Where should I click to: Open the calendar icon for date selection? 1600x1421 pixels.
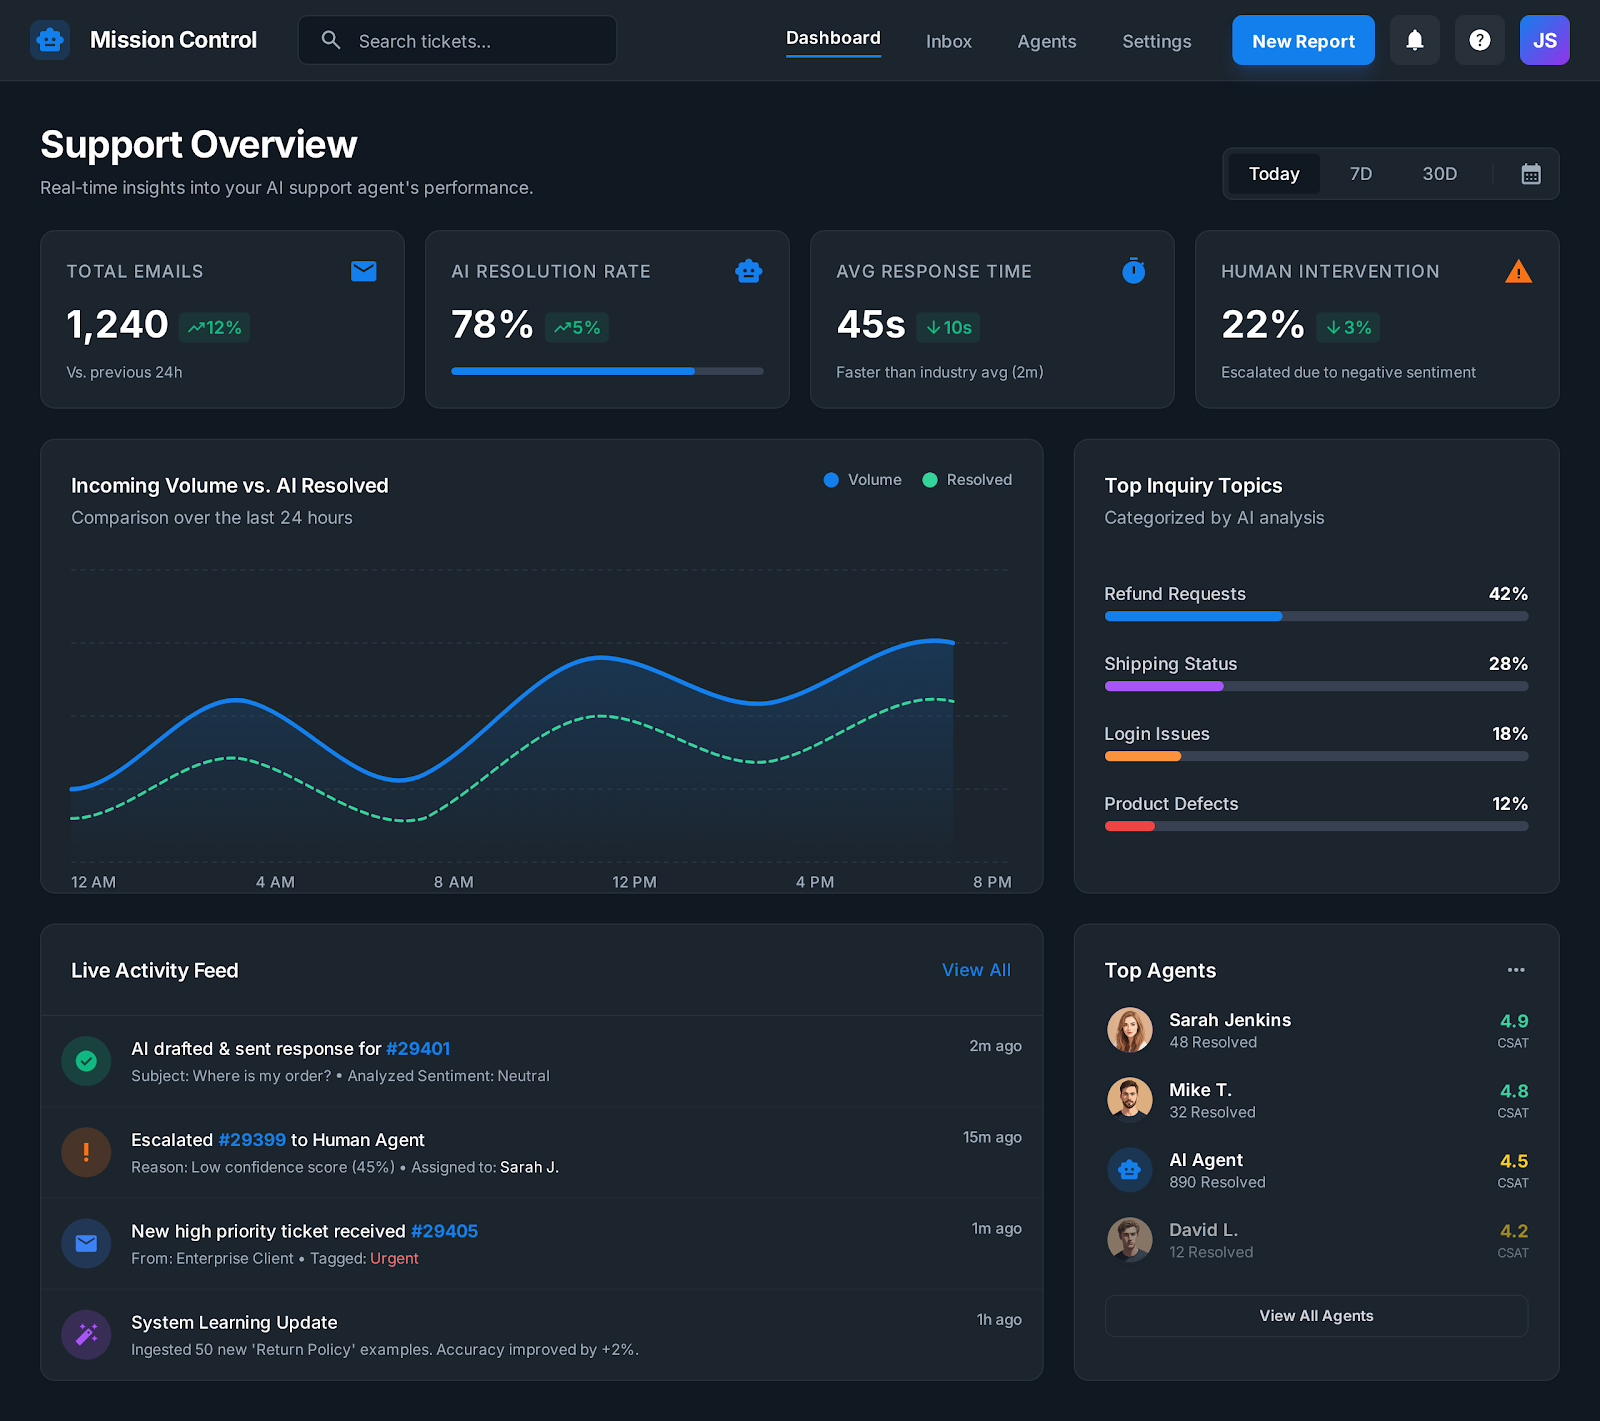pyautogui.click(x=1529, y=173)
